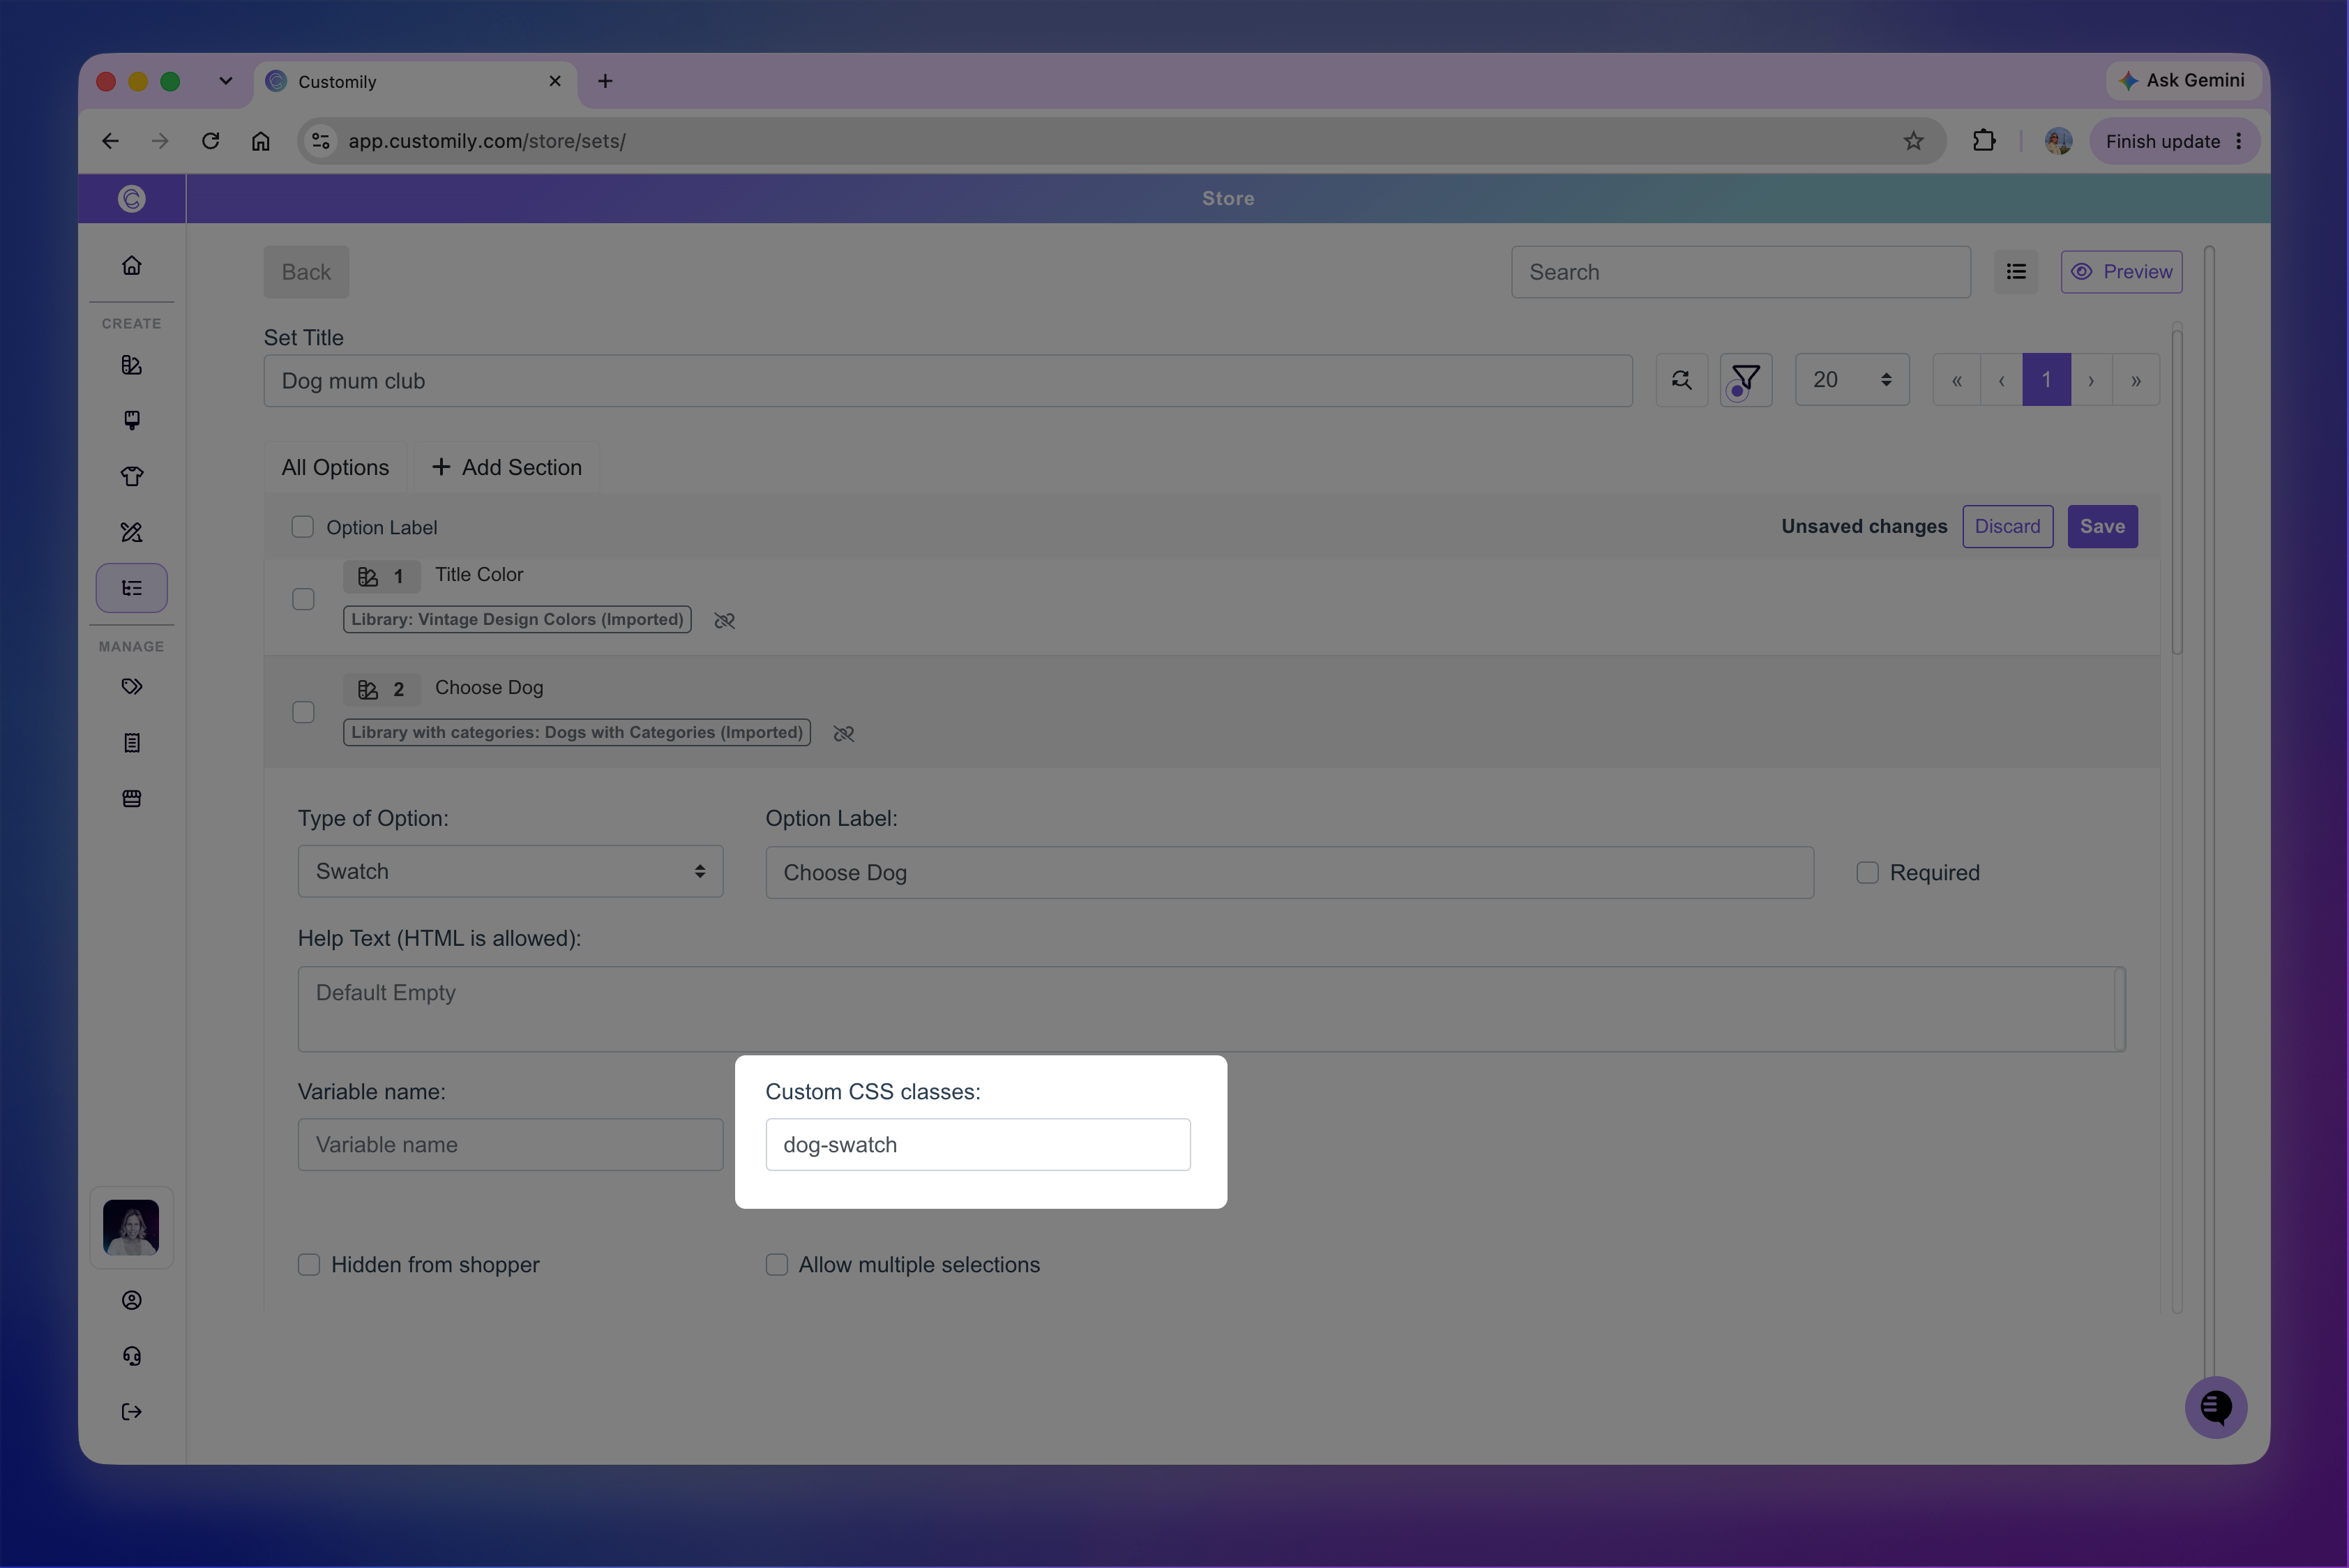Click the ruler and pencil tools icon
The height and width of the screenshot is (1568, 2349).
(131, 532)
